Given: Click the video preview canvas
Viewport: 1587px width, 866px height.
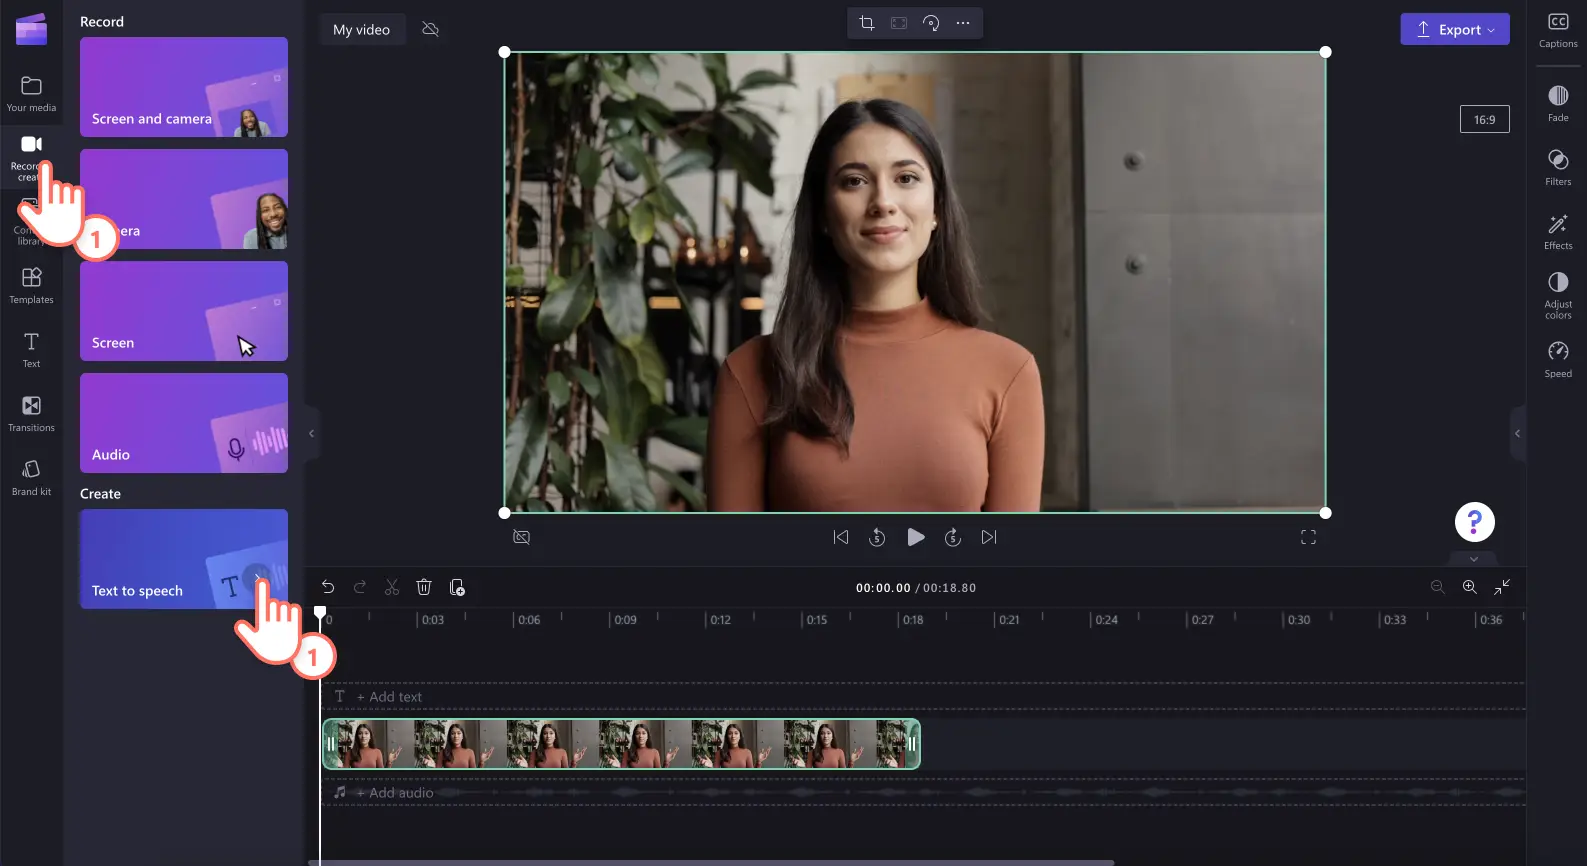Looking at the screenshot, I should pos(915,282).
